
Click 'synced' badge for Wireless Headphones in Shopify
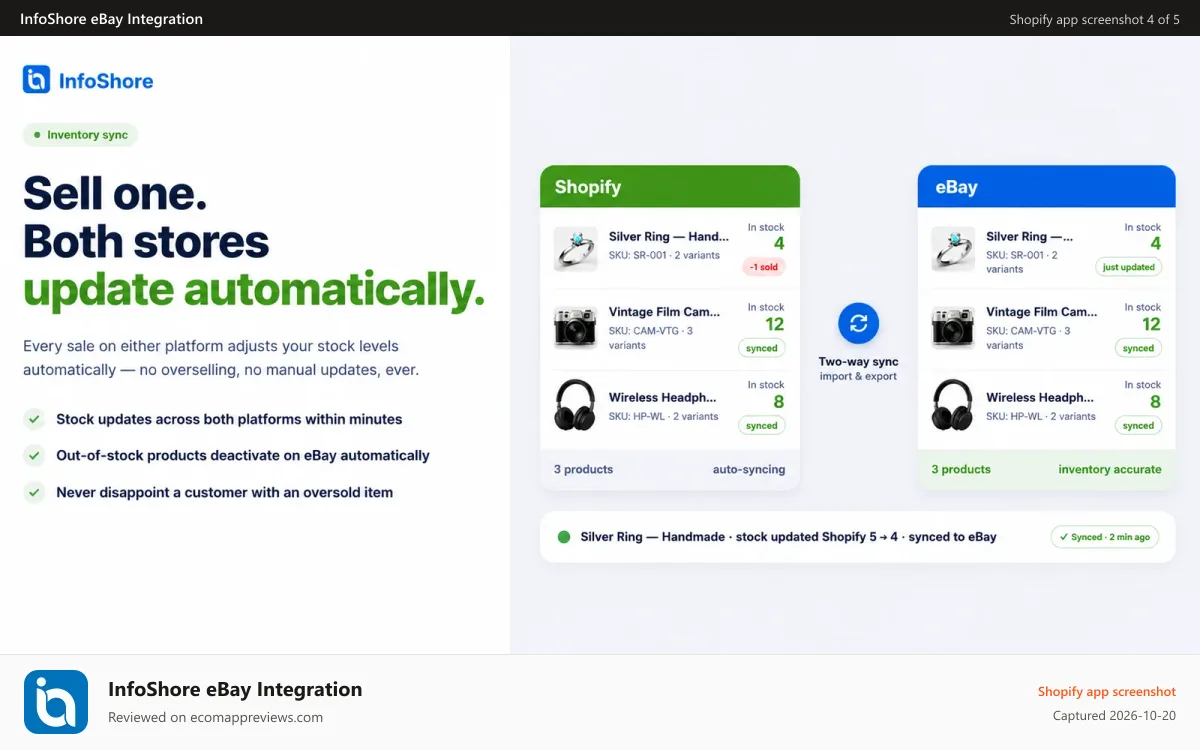coord(762,425)
